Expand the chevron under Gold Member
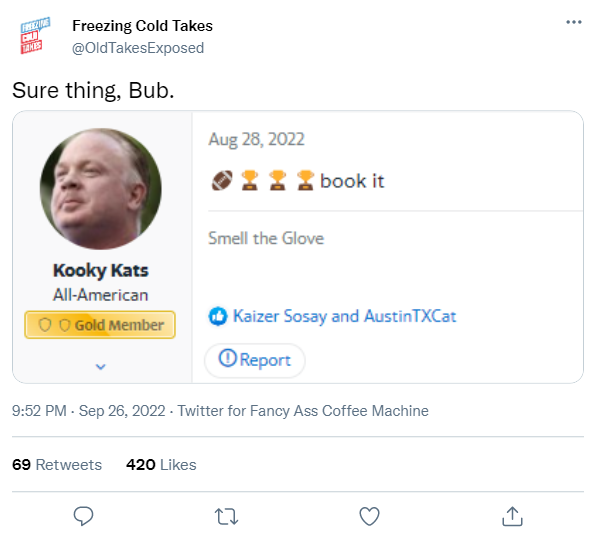 100,366
